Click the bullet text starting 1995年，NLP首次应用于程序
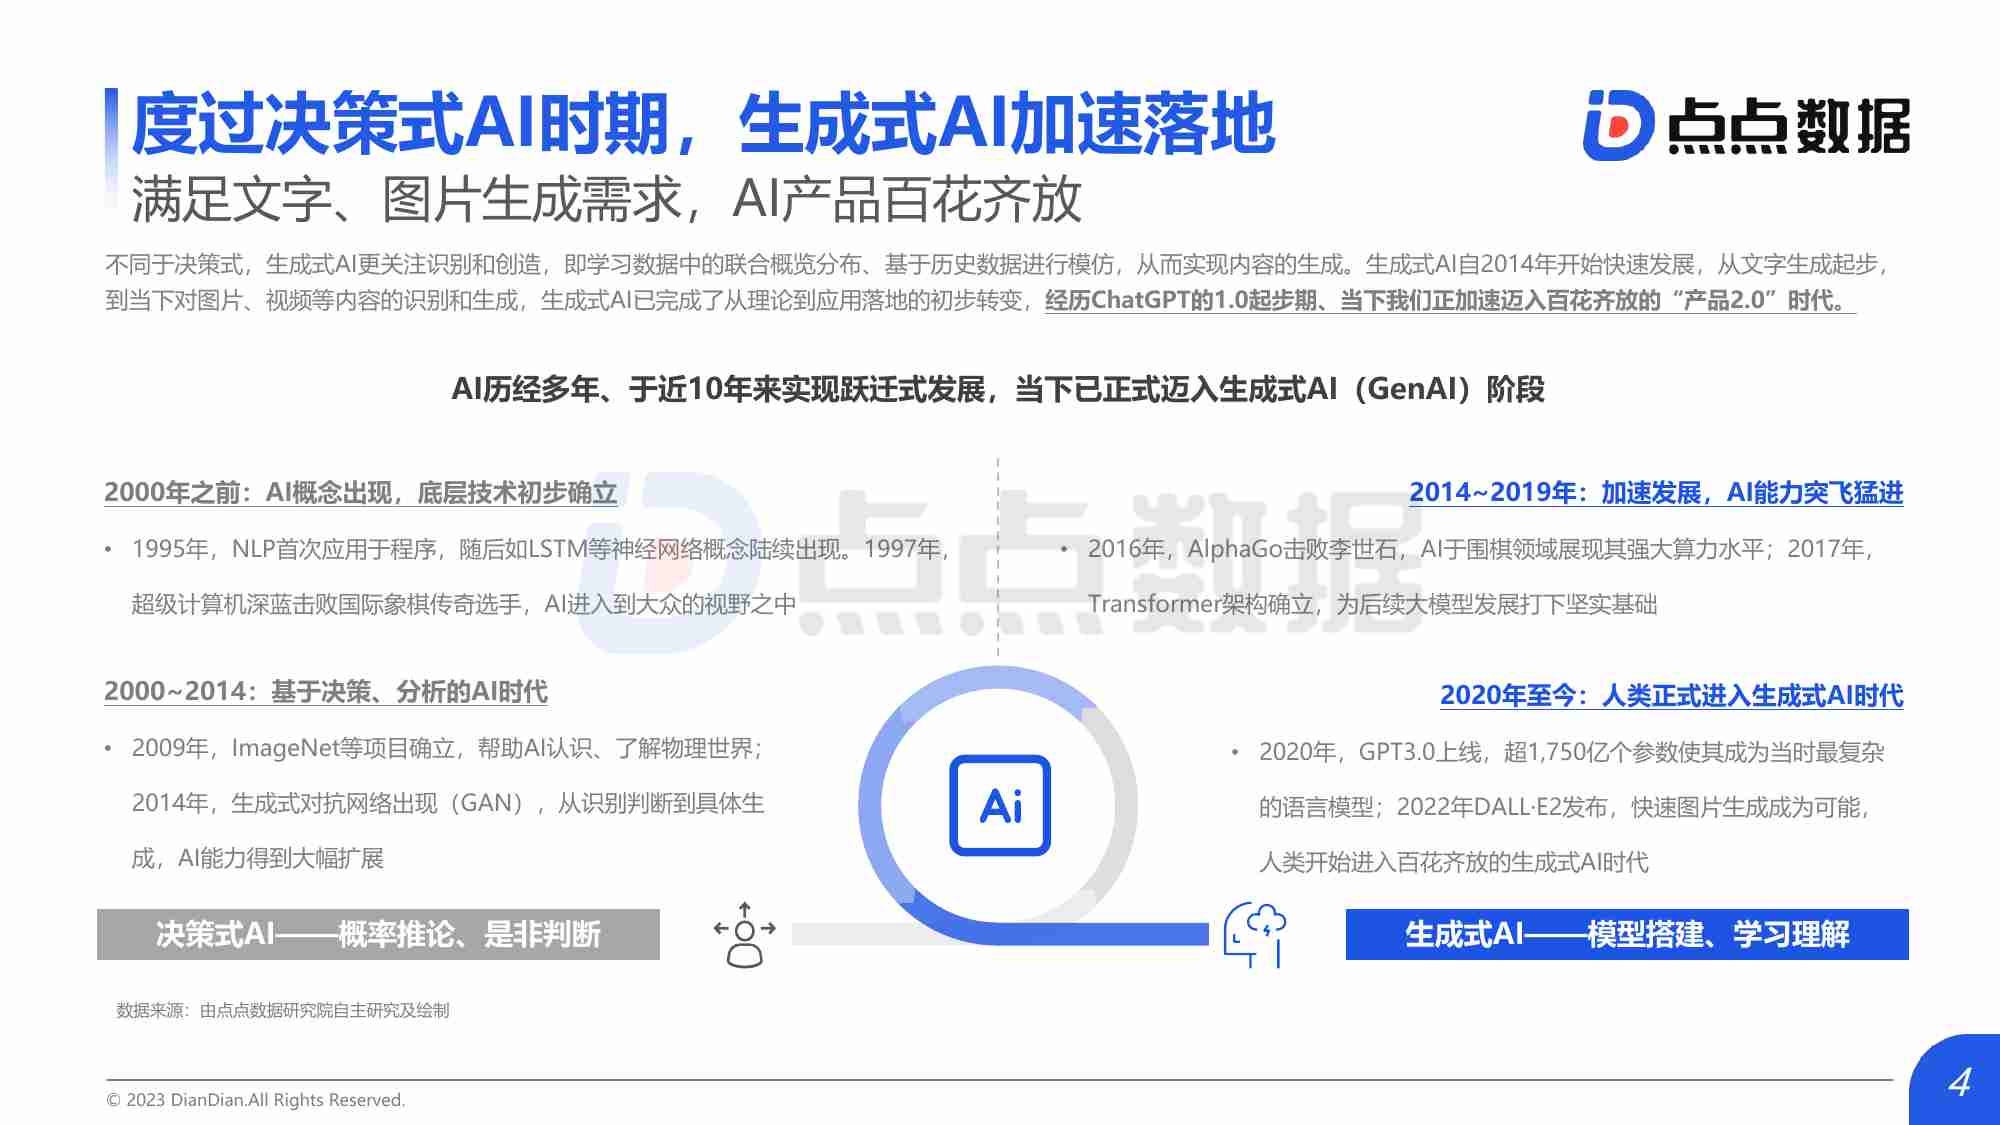 coord(540,549)
